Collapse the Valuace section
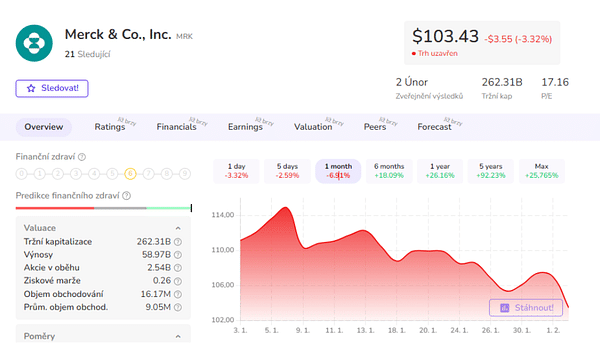The width and height of the screenshot is (600, 360). (178, 228)
